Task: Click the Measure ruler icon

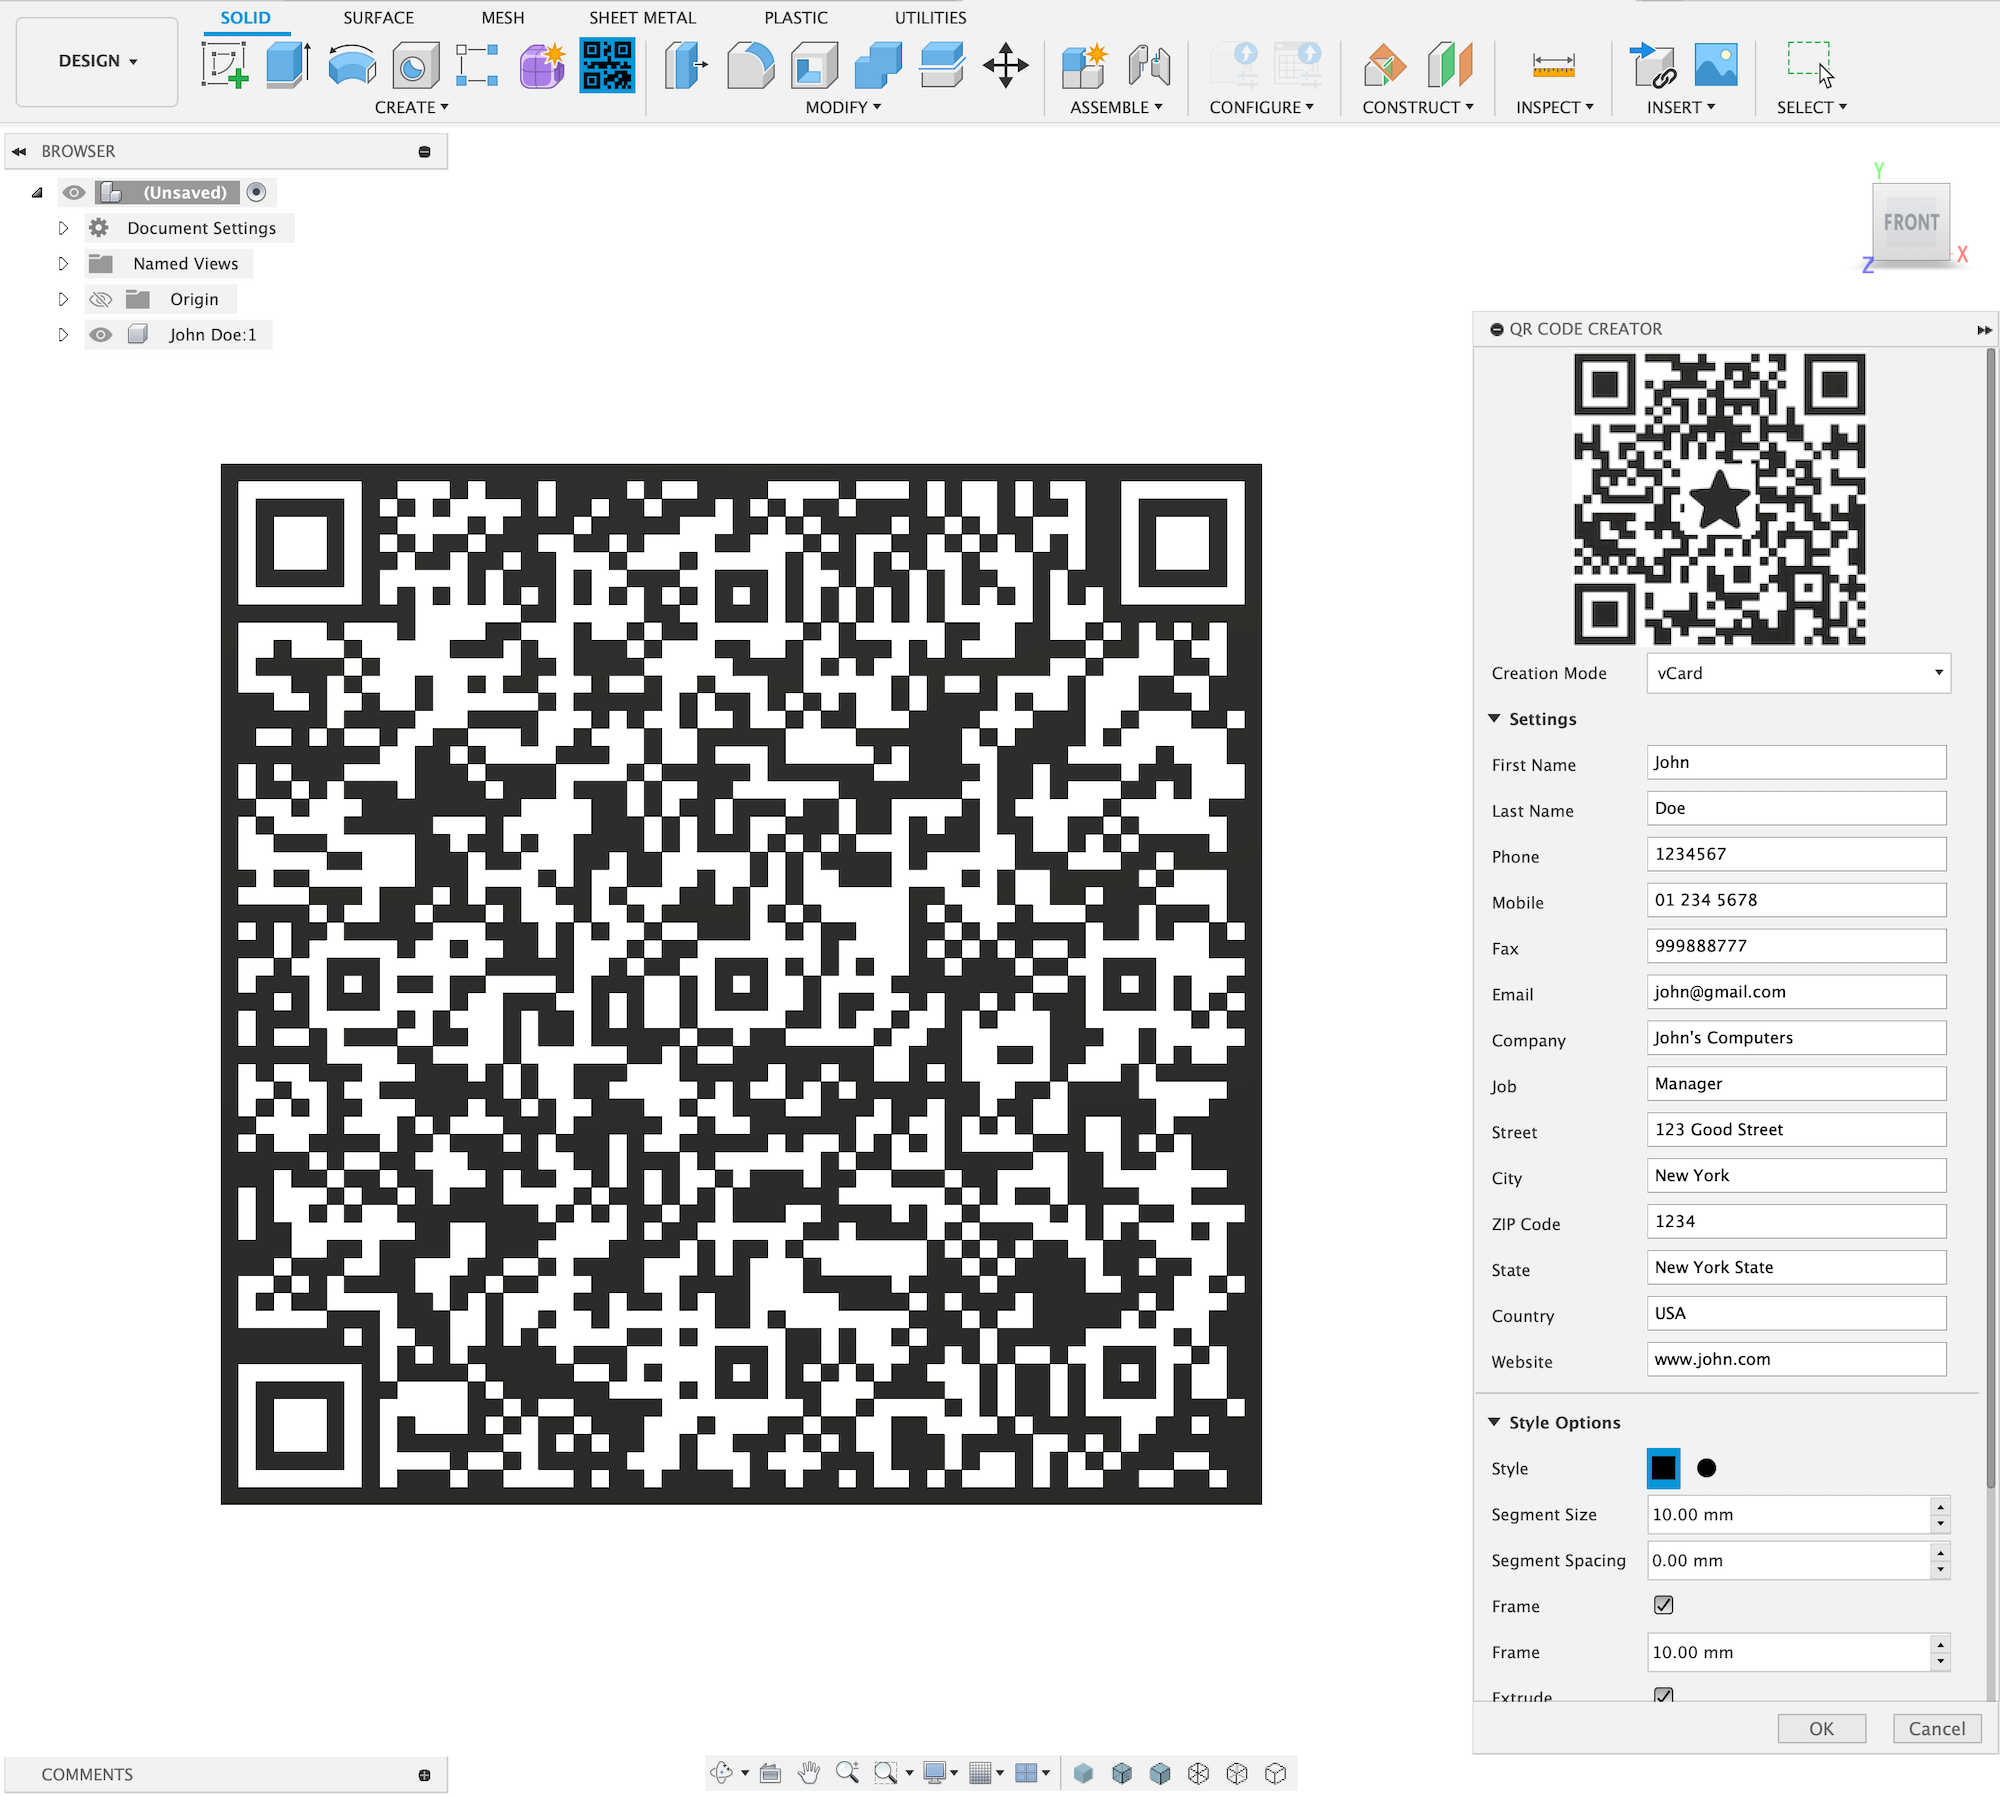Action: pos(1553,65)
